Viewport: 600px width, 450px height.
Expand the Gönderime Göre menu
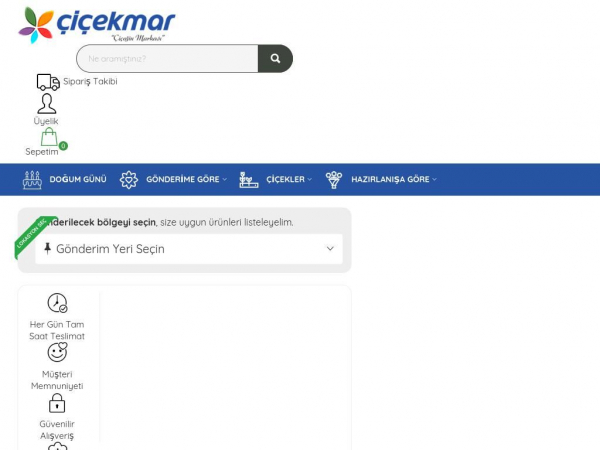coord(186,180)
